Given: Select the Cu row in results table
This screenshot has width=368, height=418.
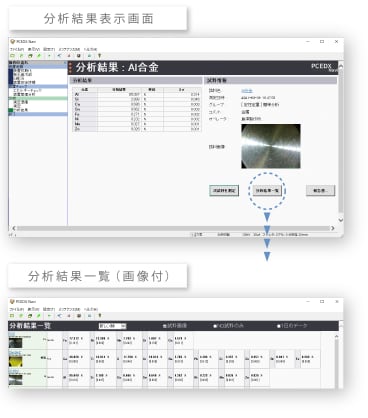Looking at the screenshot, I should (x=137, y=104).
